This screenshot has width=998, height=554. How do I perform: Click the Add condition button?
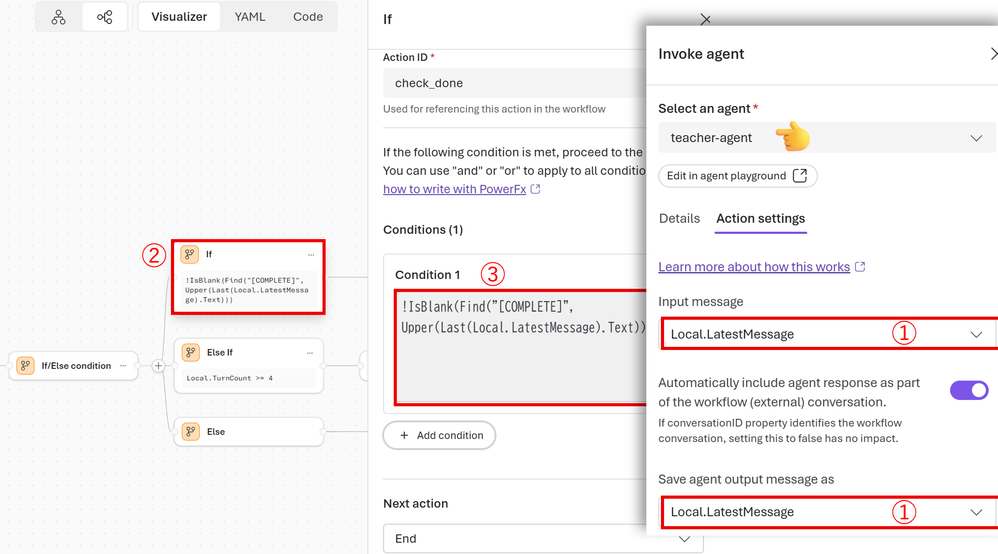440,436
